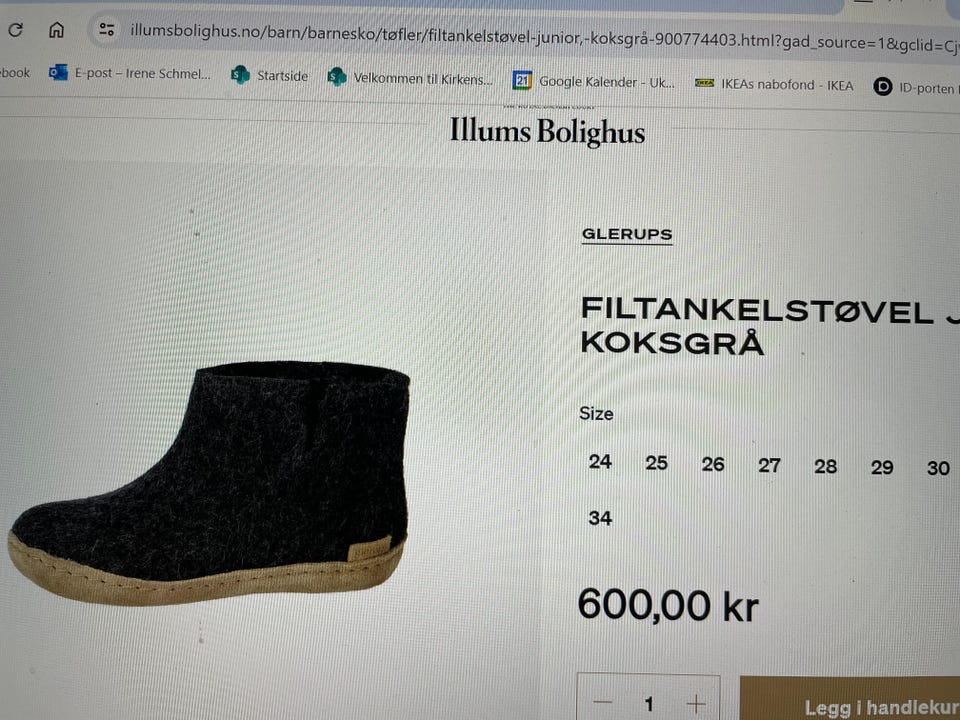The image size is (960, 720).
Task: Open site information icon in address bar
Action: click(x=107, y=29)
